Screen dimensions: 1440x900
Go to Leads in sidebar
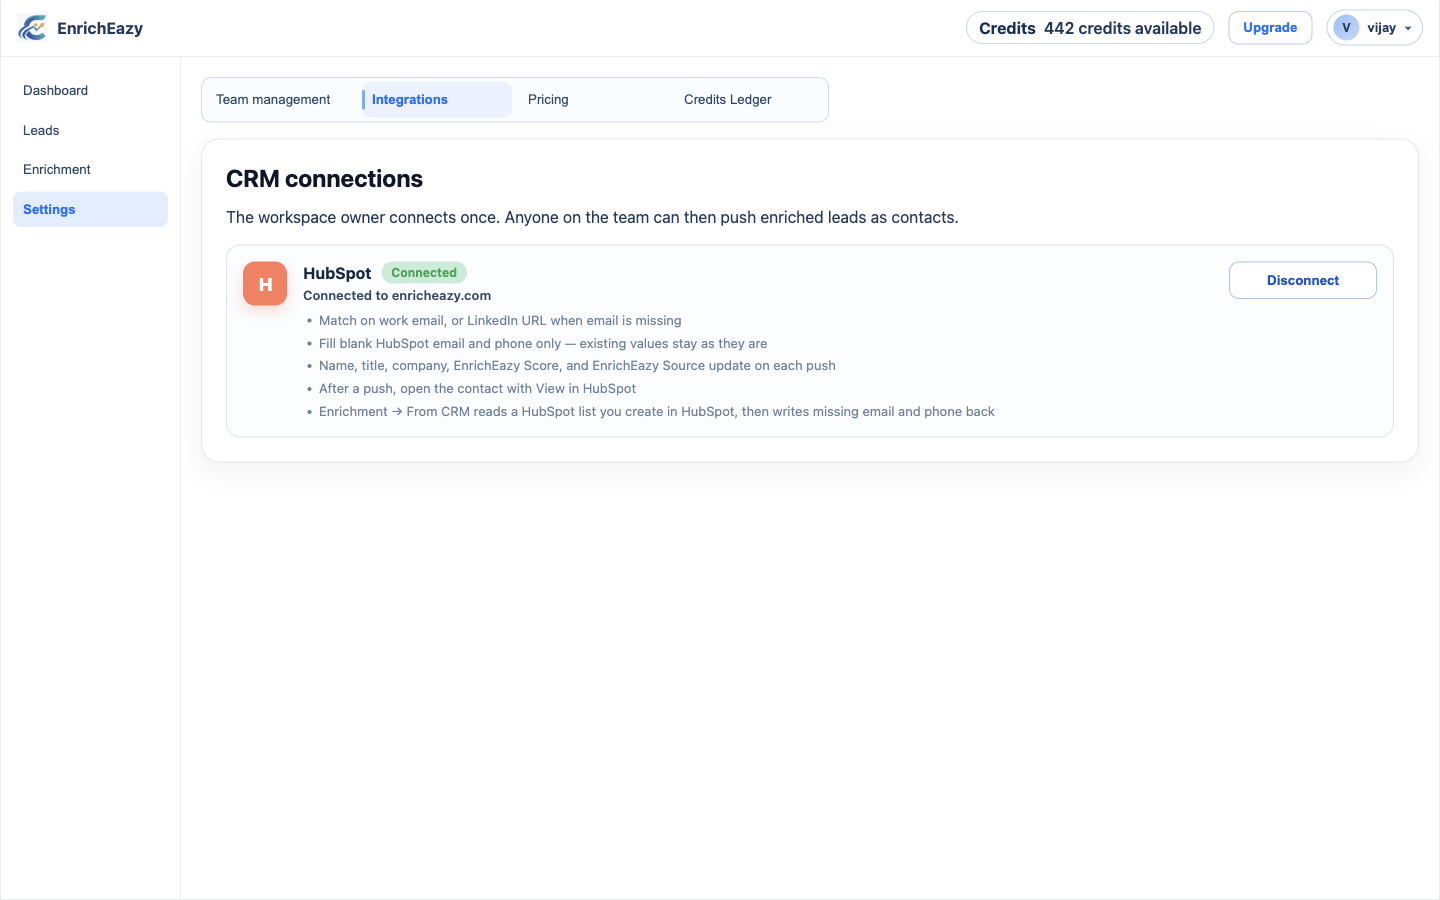click(90, 130)
